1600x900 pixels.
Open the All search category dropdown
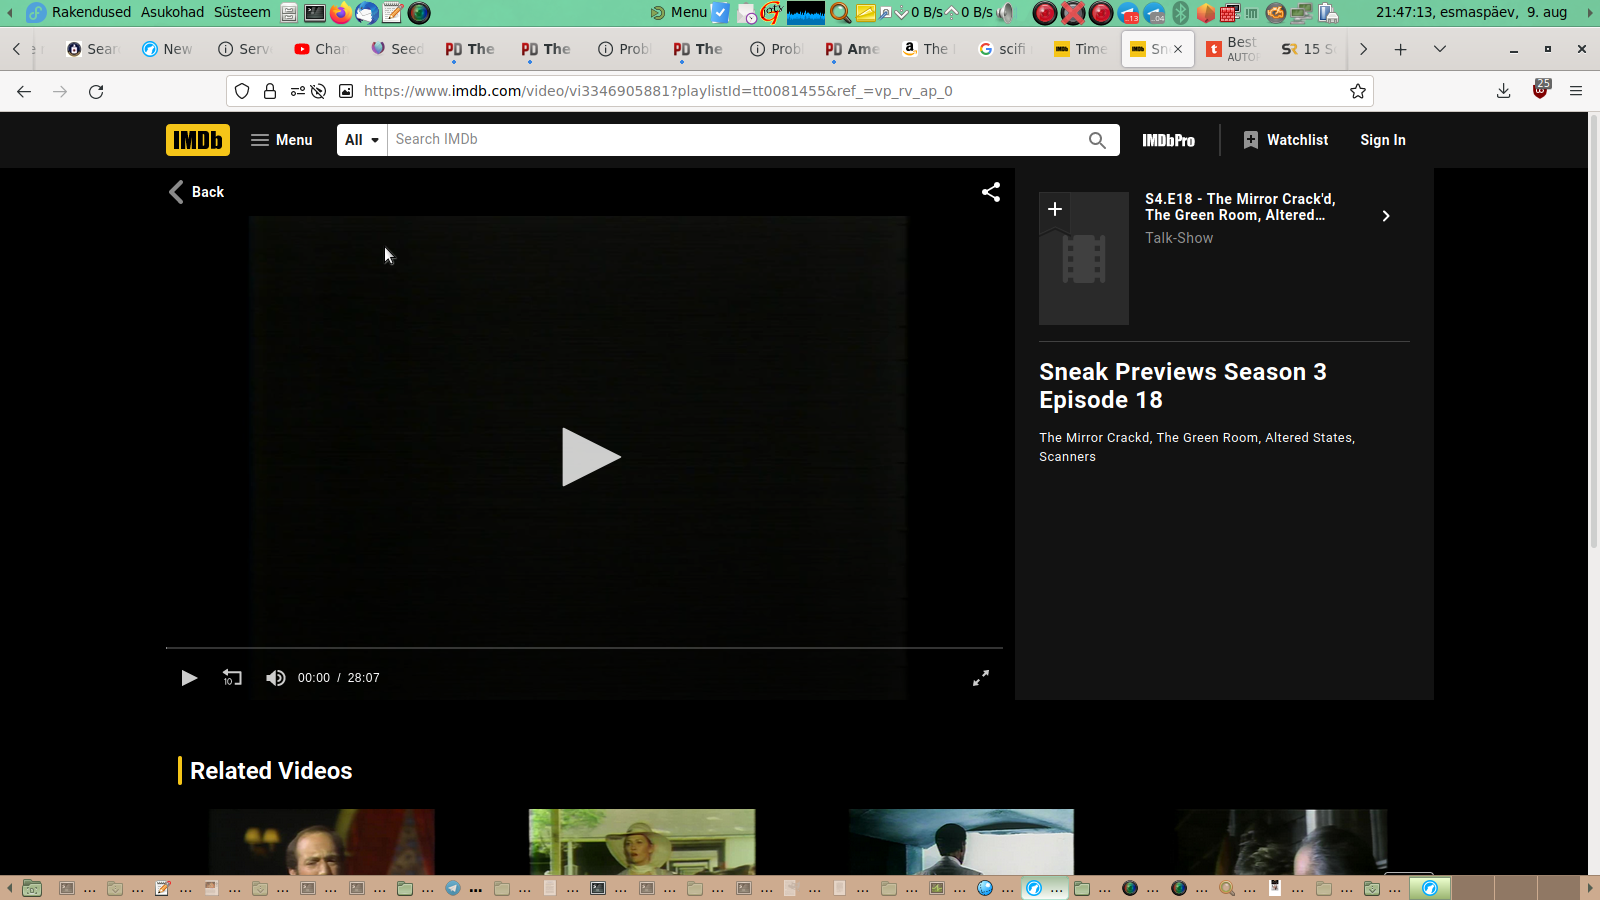pos(362,140)
